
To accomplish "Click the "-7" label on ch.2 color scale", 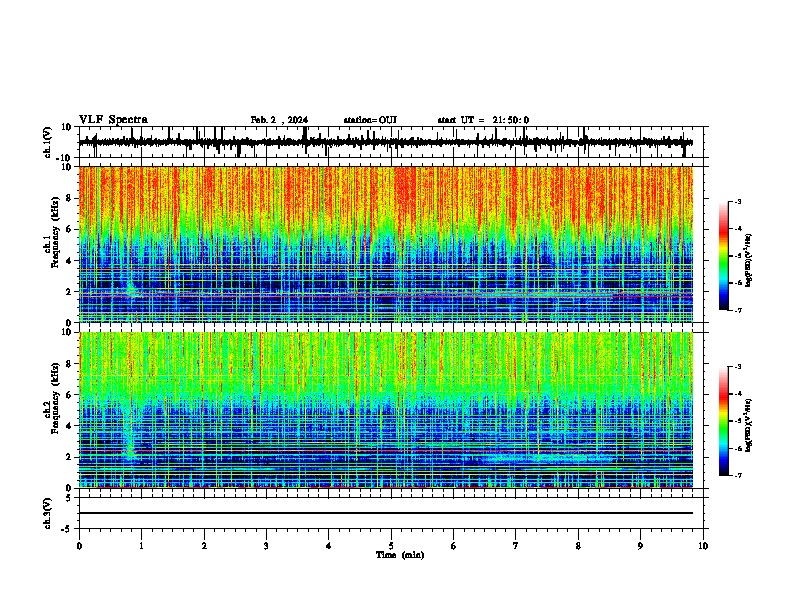I will [x=738, y=476].
